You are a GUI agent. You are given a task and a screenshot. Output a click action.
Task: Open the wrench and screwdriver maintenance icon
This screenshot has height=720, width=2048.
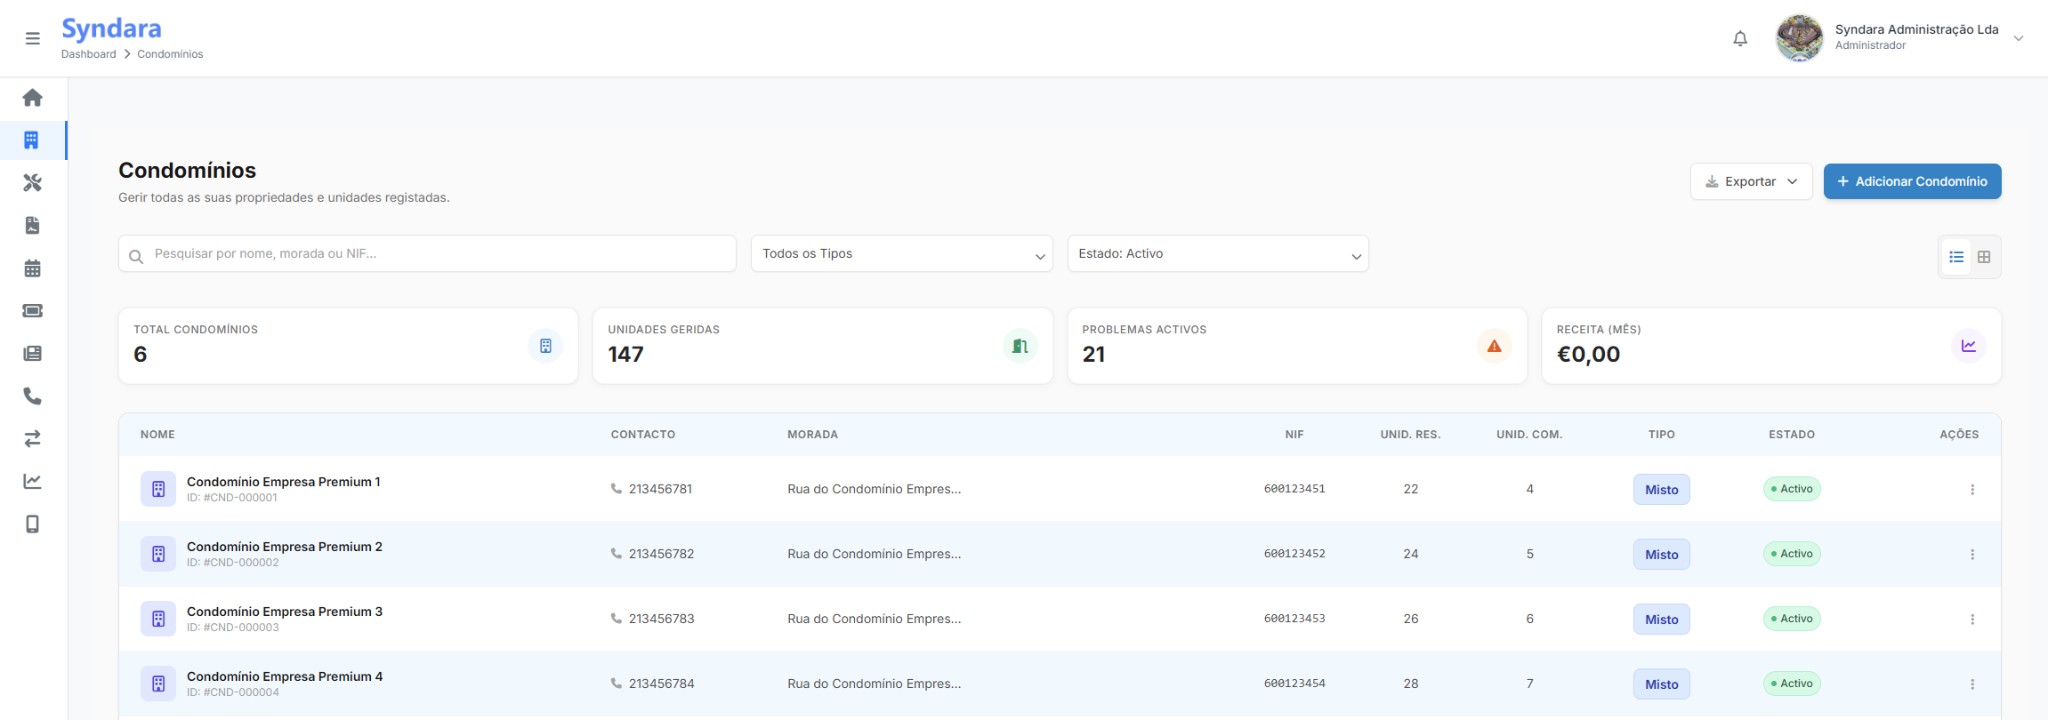[x=33, y=183]
